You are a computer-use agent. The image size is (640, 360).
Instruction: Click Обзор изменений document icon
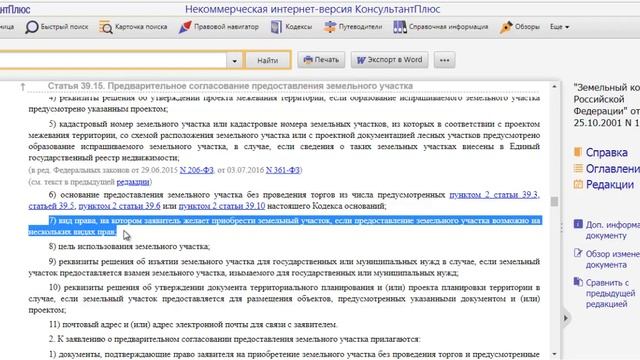pos(578,253)
